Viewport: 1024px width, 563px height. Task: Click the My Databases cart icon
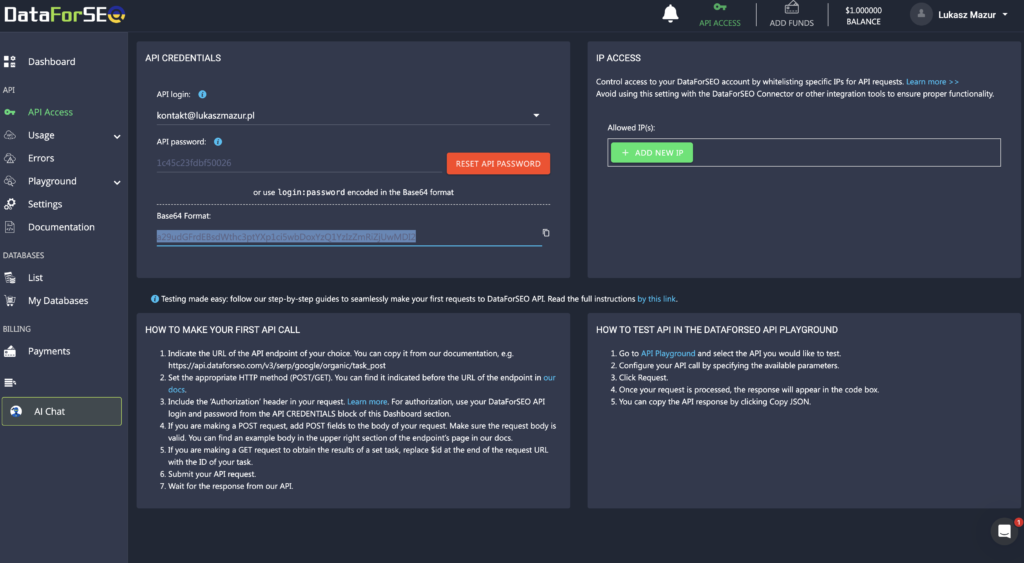[10, 300]
